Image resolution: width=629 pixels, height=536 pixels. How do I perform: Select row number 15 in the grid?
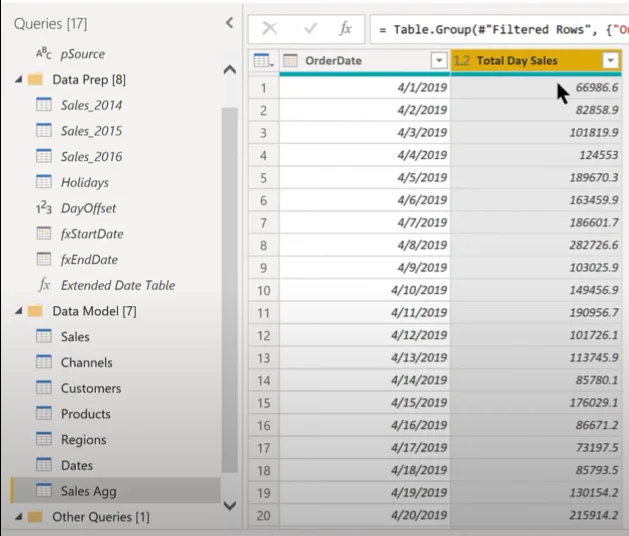point(264,403)
